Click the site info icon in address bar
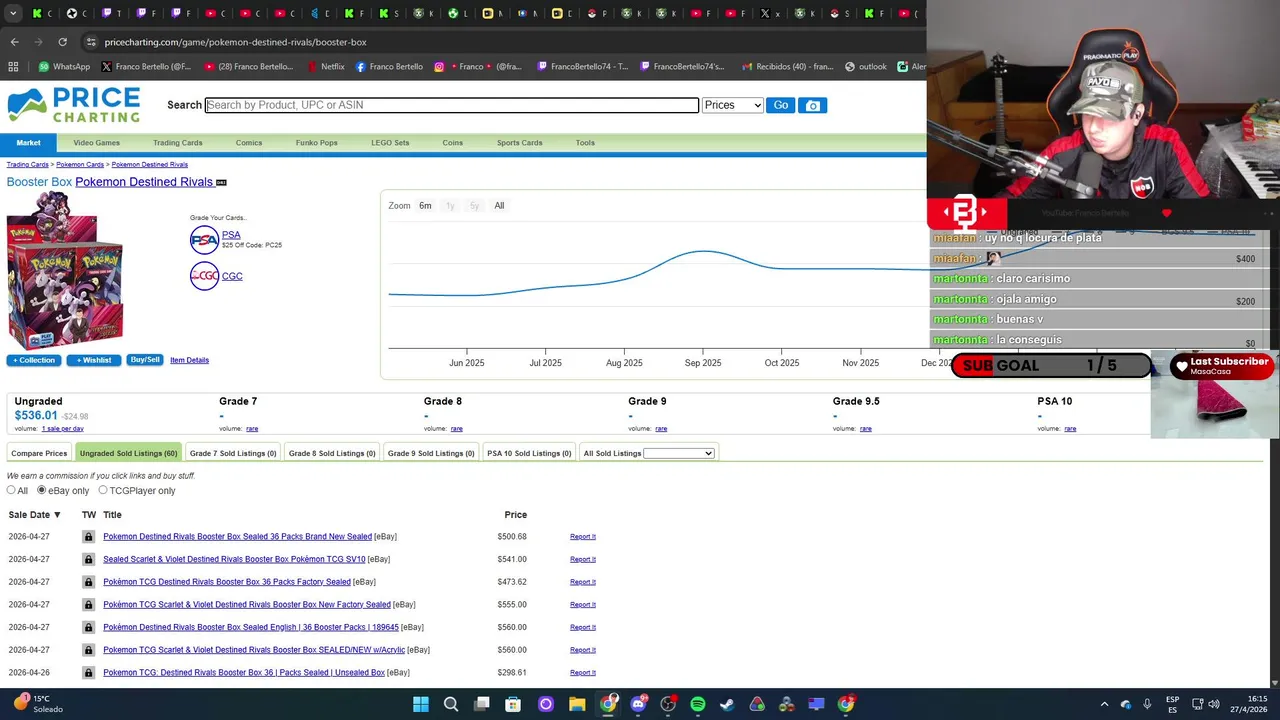This screenshot has height=720, width=1280. (x=91, y=42)
